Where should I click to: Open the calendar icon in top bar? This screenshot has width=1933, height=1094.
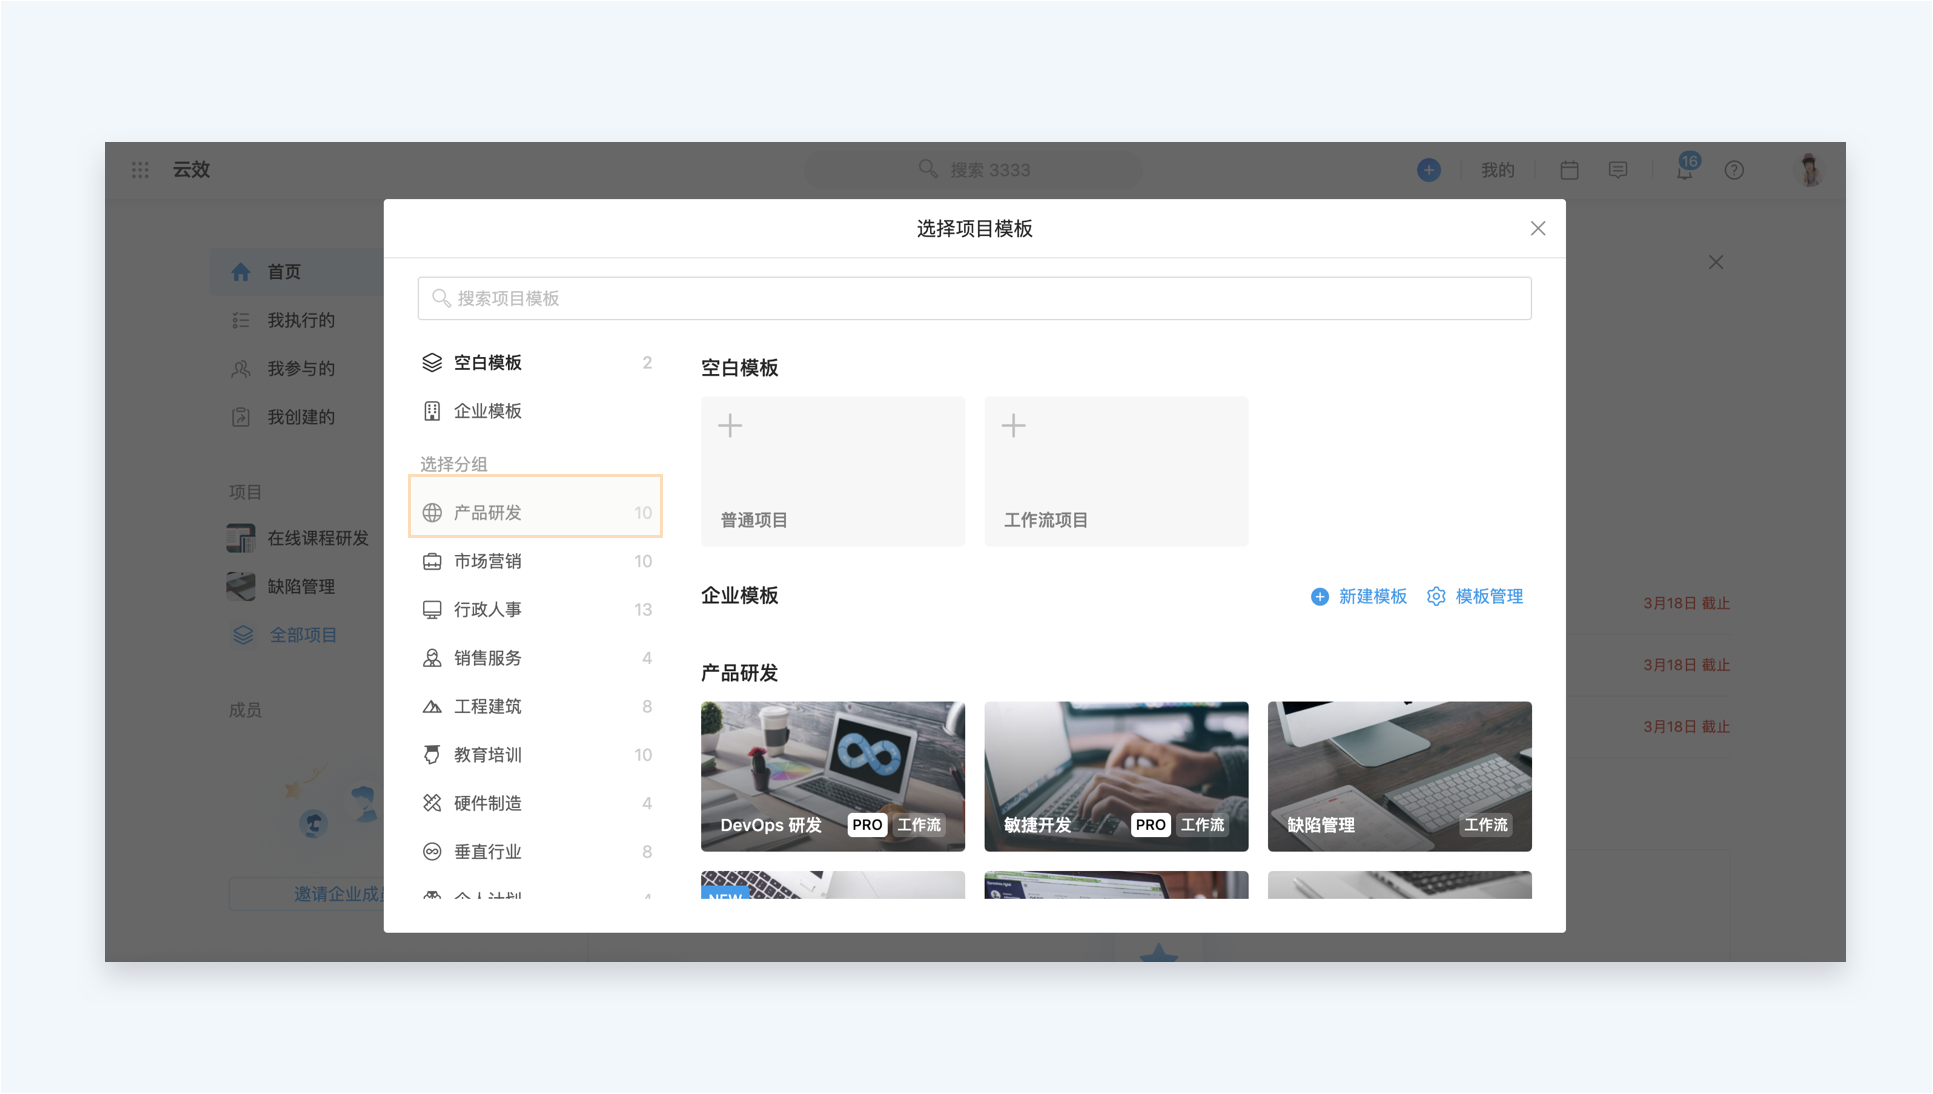point(1569,170)
